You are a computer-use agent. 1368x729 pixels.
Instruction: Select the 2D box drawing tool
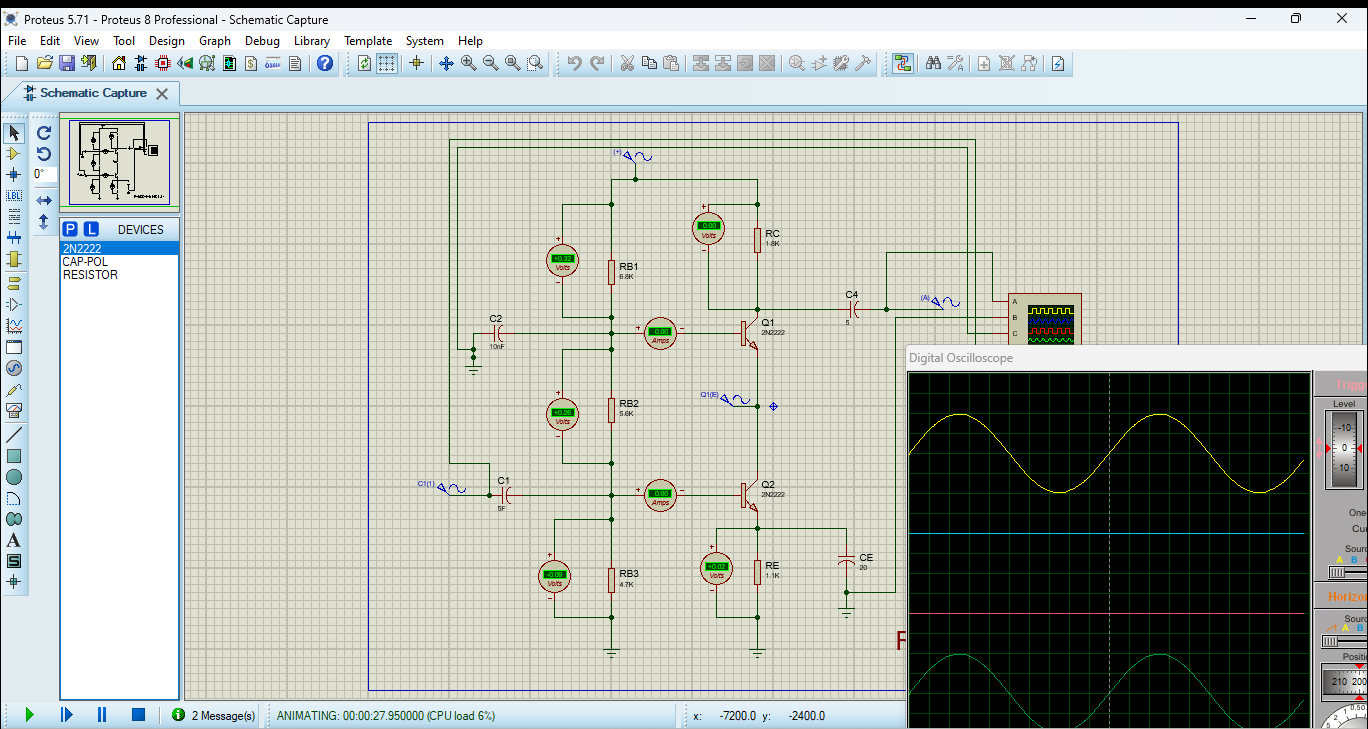pos(14,456)
